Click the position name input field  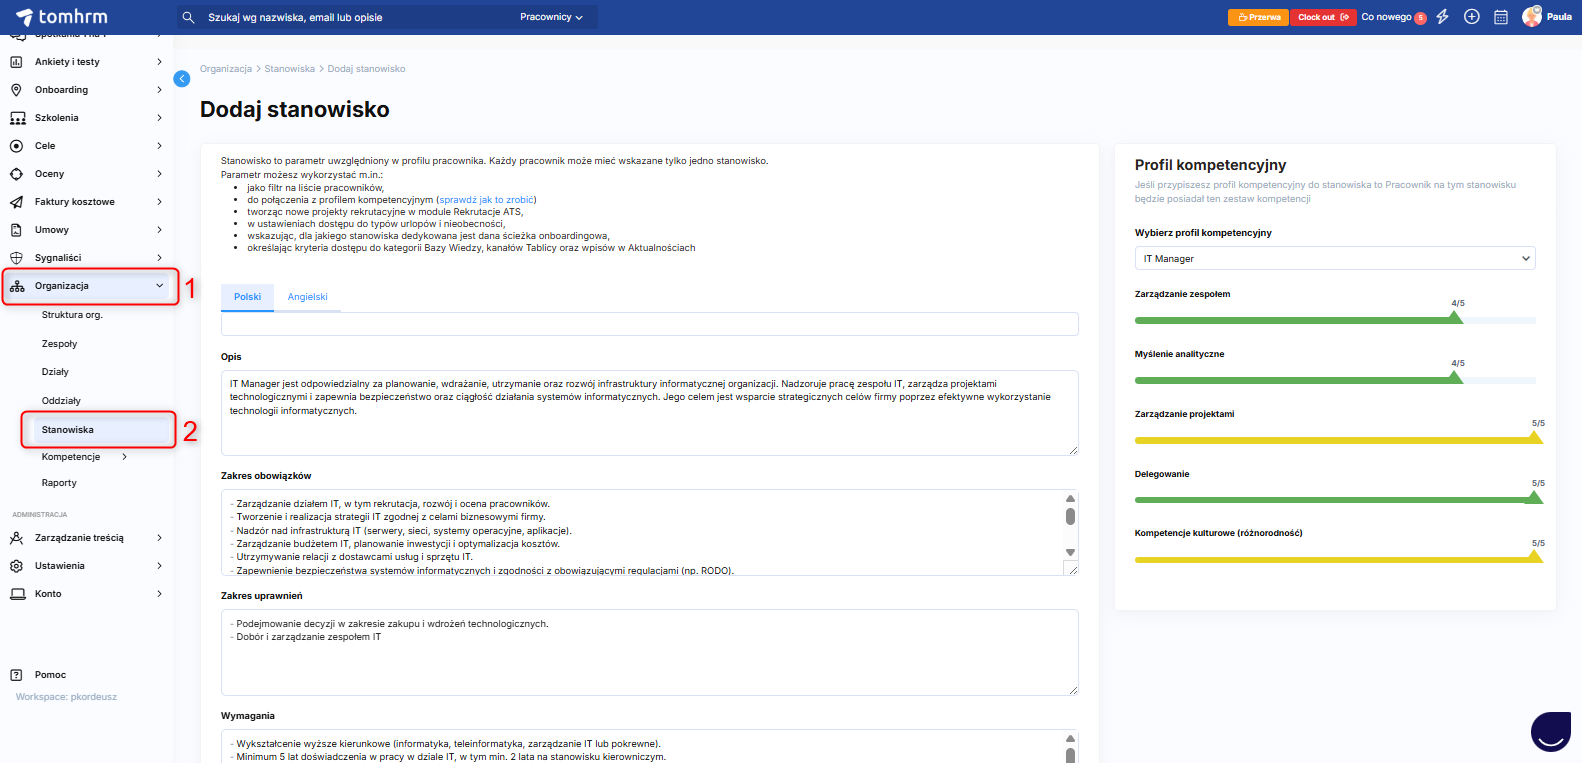[x=649, y=324]
